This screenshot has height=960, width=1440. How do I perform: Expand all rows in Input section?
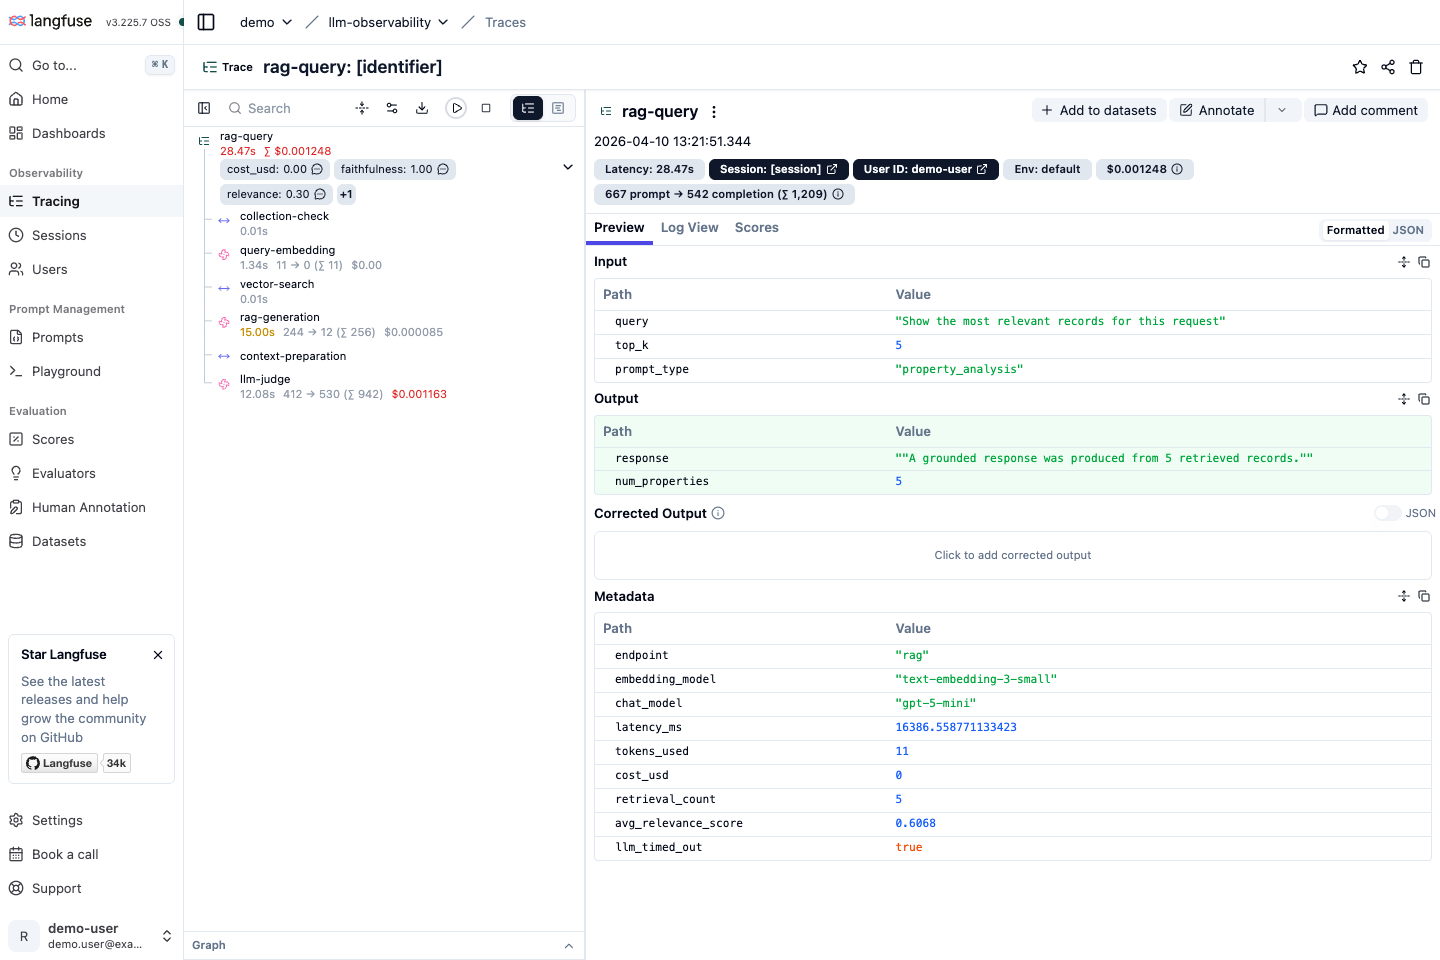1404,262
